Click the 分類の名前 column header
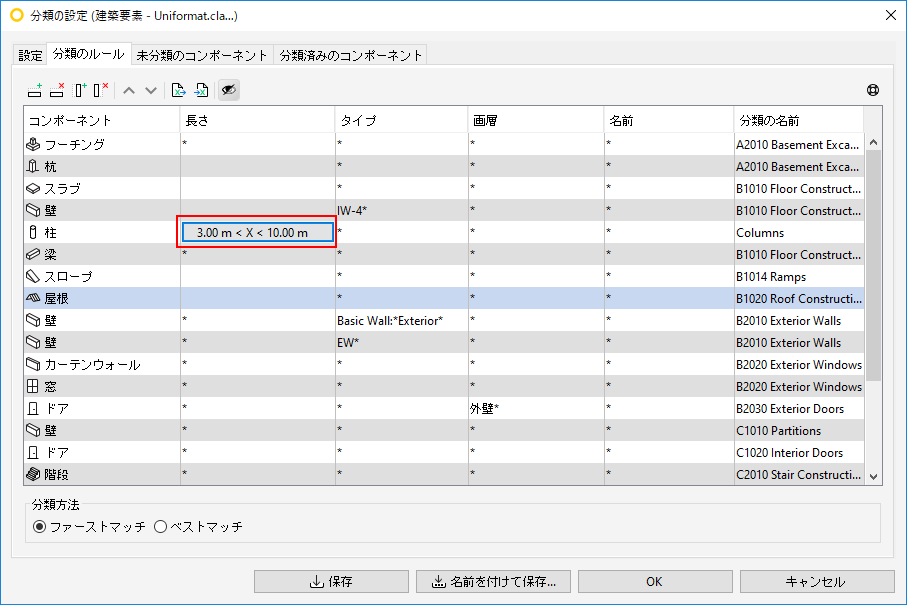Screen dimensions: 907x605 [799, 120]
